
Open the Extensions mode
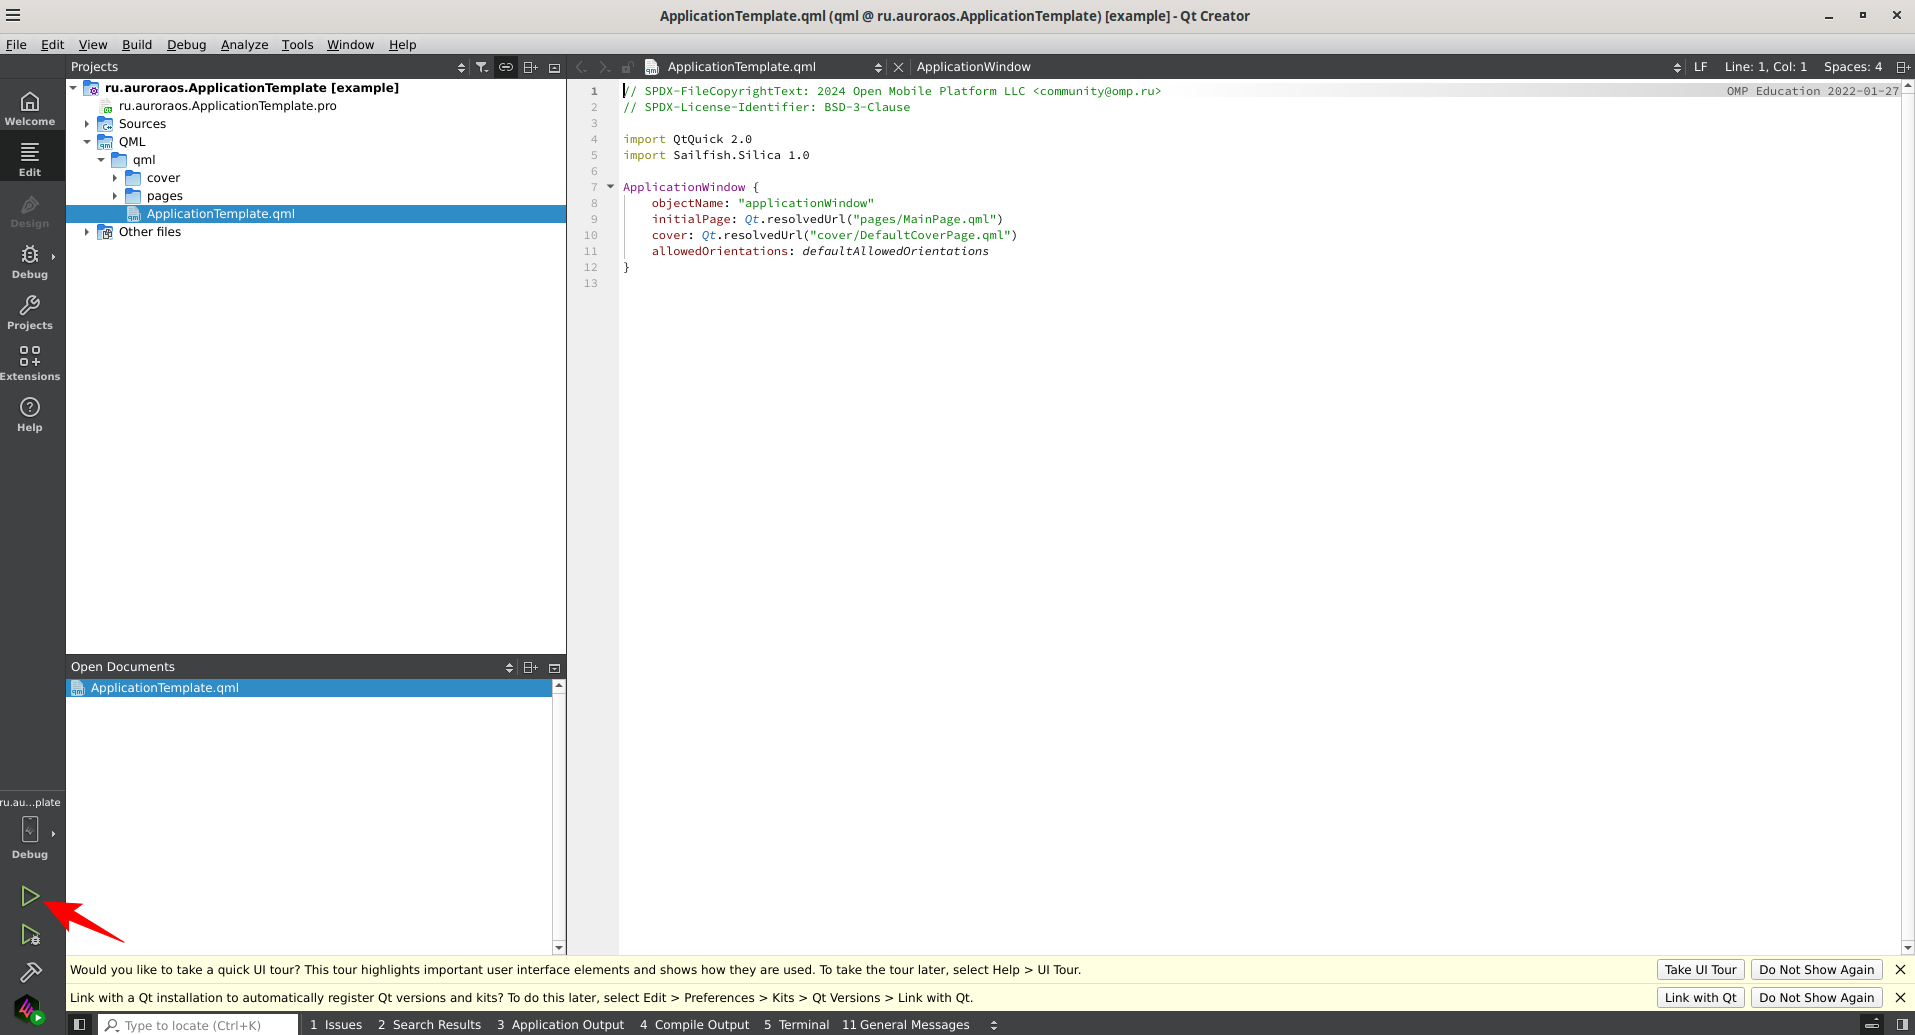(30, 364)
